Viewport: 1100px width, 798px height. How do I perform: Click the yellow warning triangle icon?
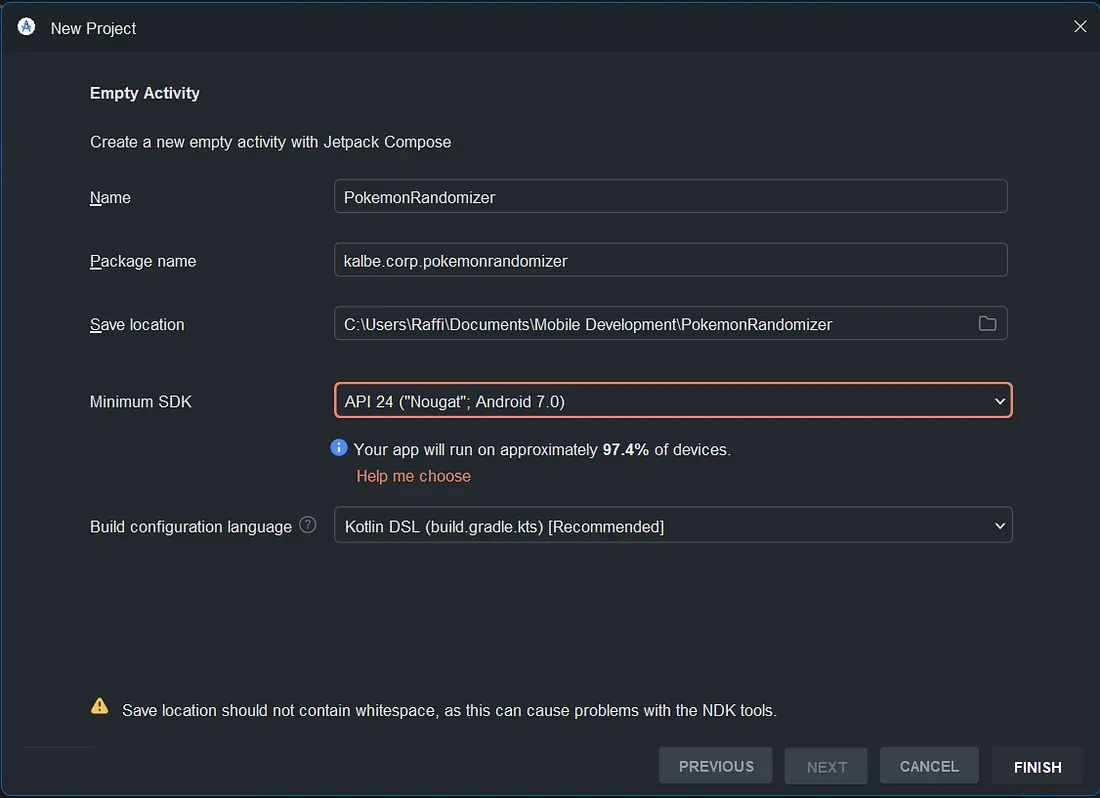[100, 706]
